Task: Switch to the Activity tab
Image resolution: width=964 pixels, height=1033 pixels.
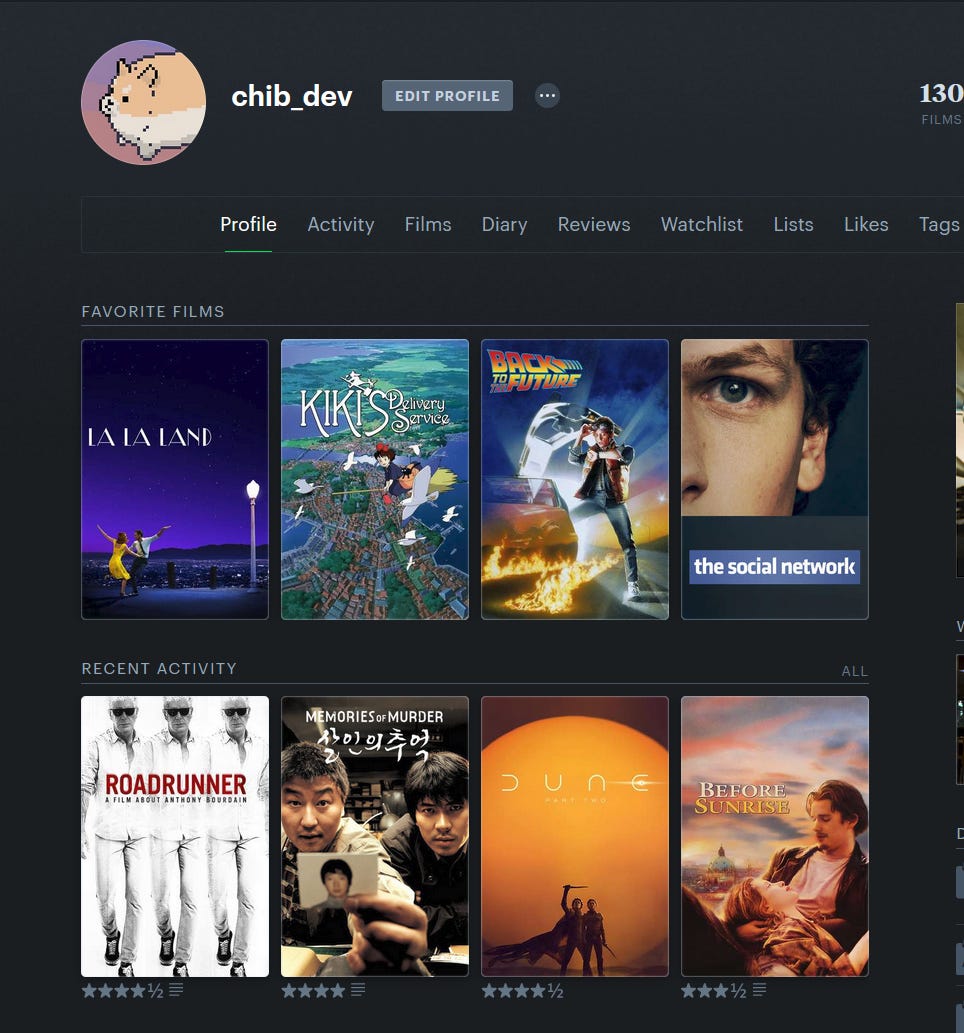Action: pyautogui.click(x=341, y=225)
